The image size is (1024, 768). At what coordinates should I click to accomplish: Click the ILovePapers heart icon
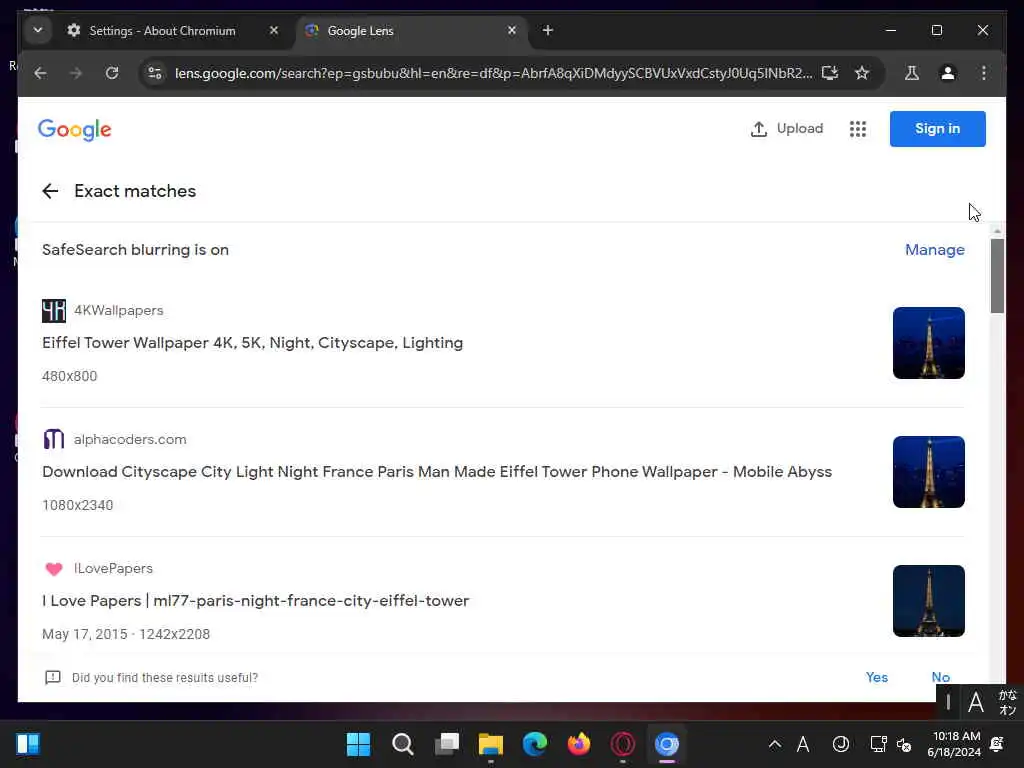54,569
